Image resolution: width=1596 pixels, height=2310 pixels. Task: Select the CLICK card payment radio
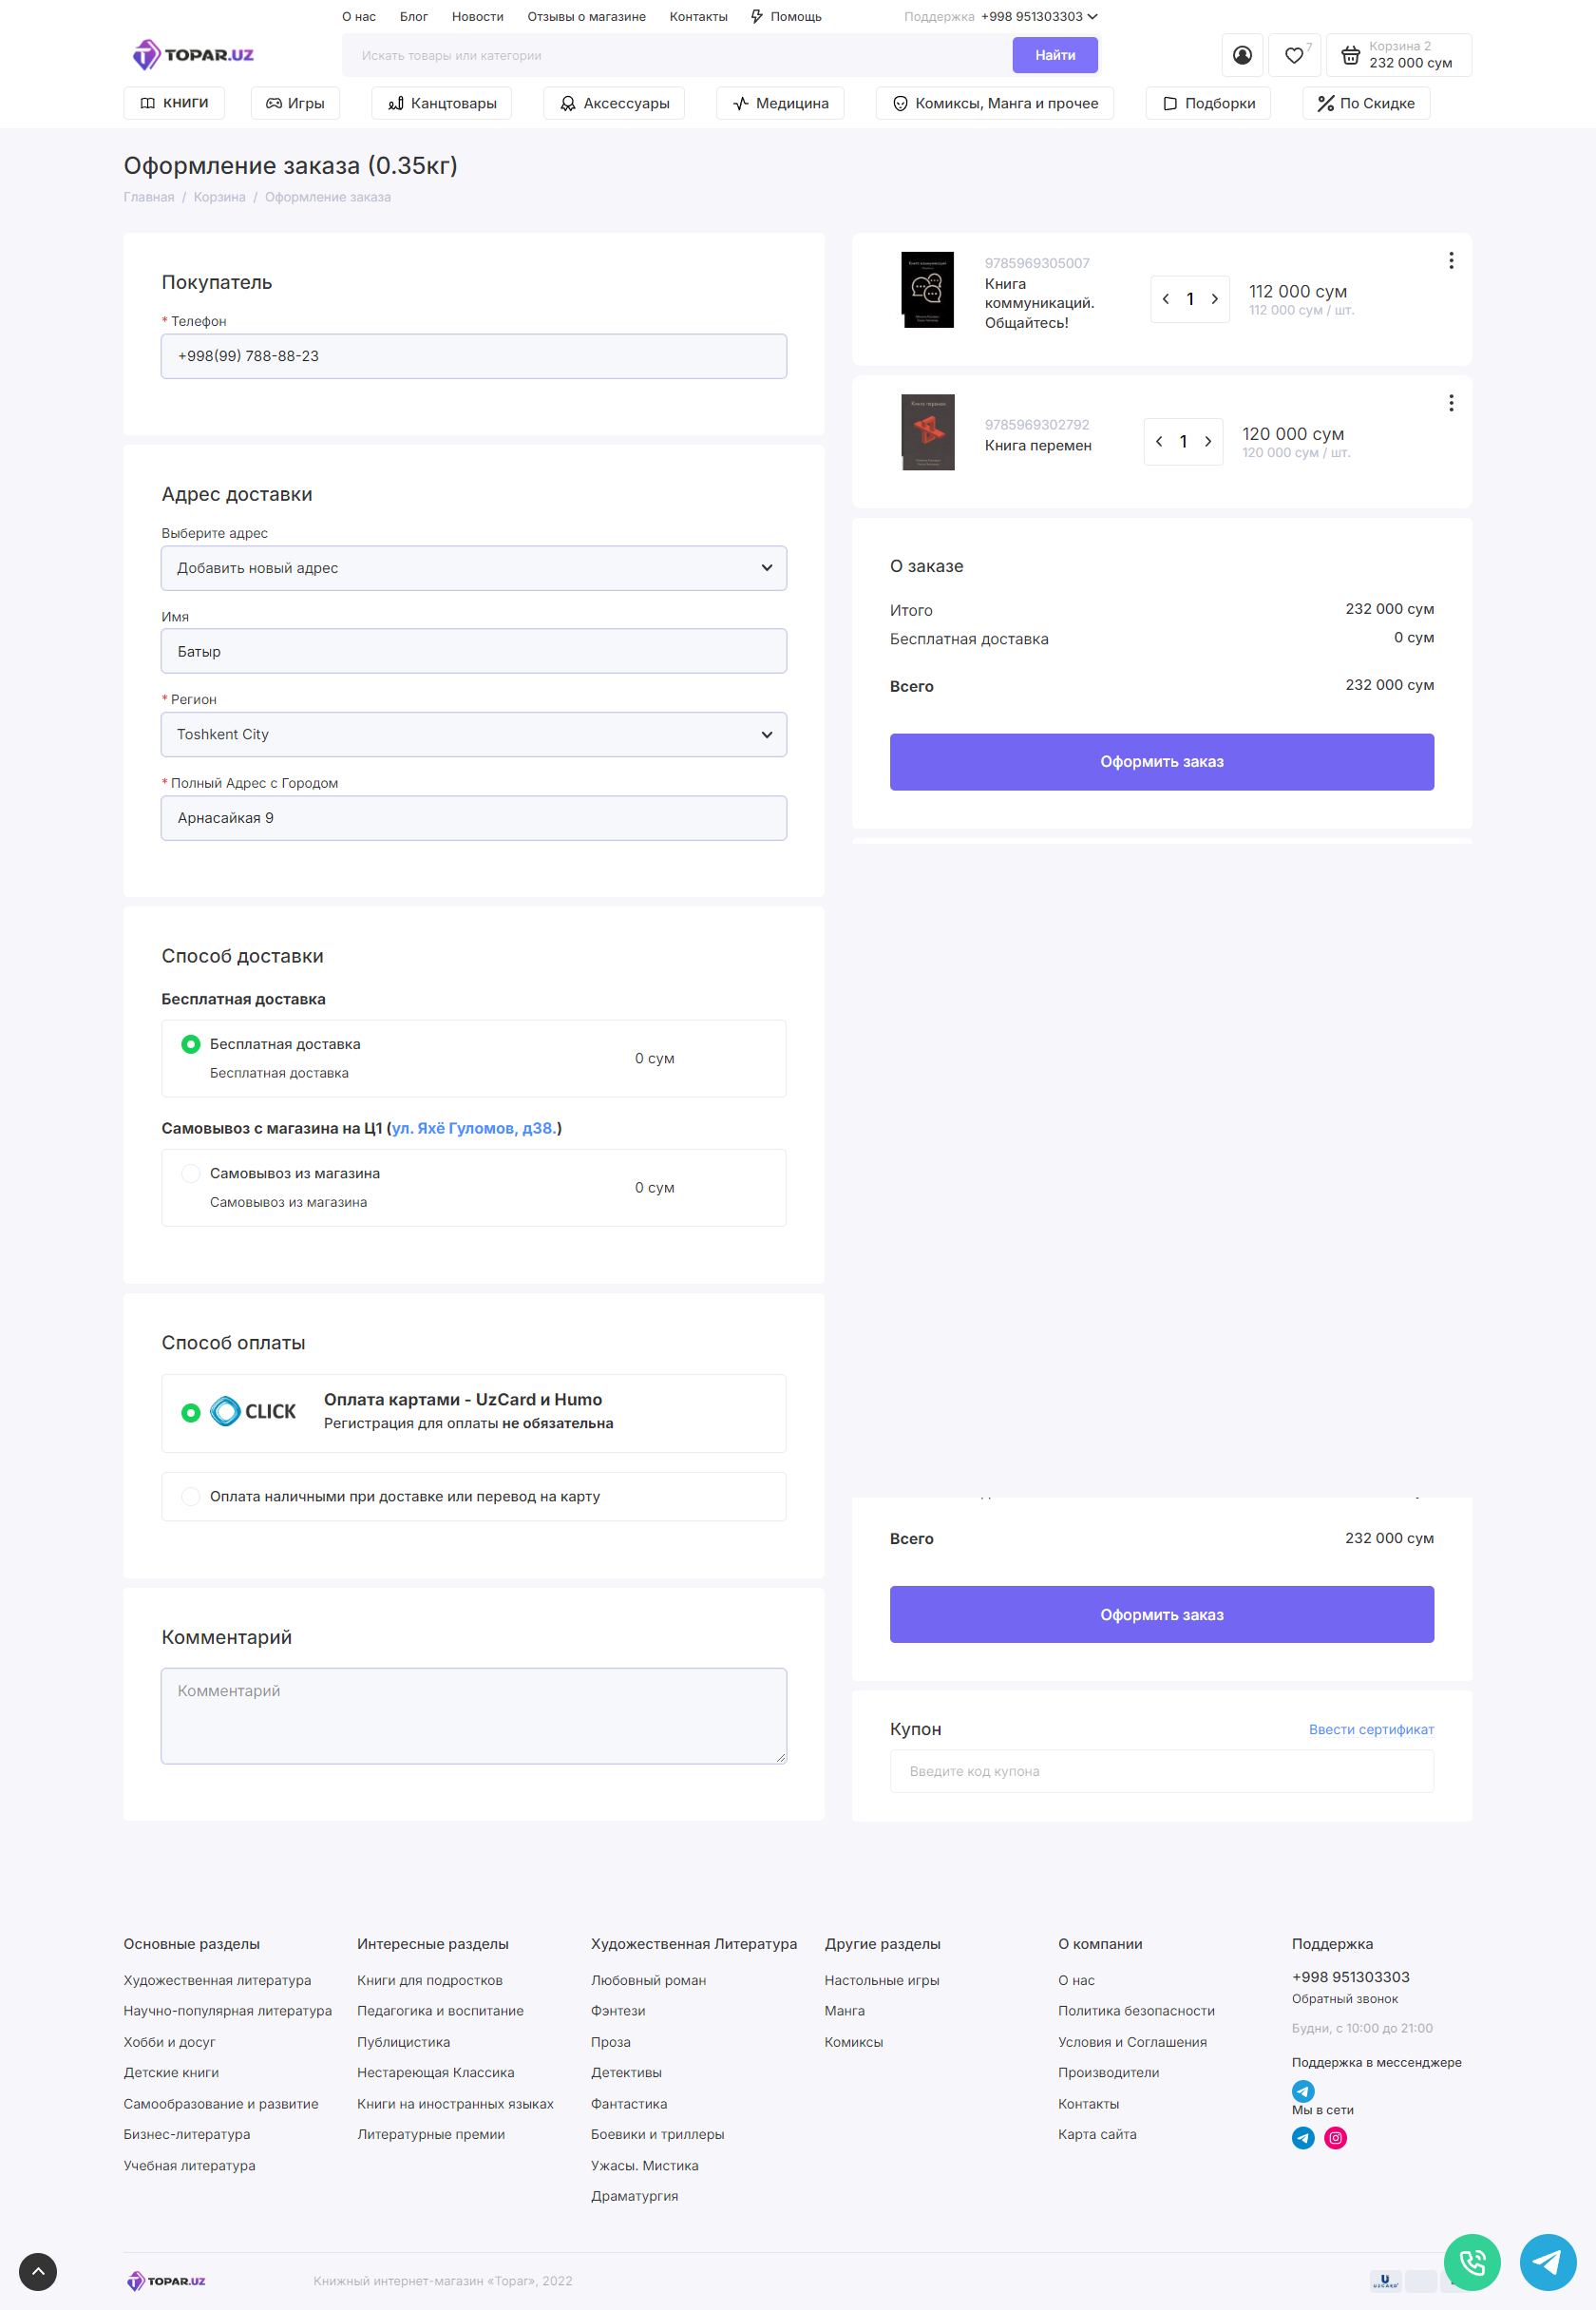coord(191,1413)
